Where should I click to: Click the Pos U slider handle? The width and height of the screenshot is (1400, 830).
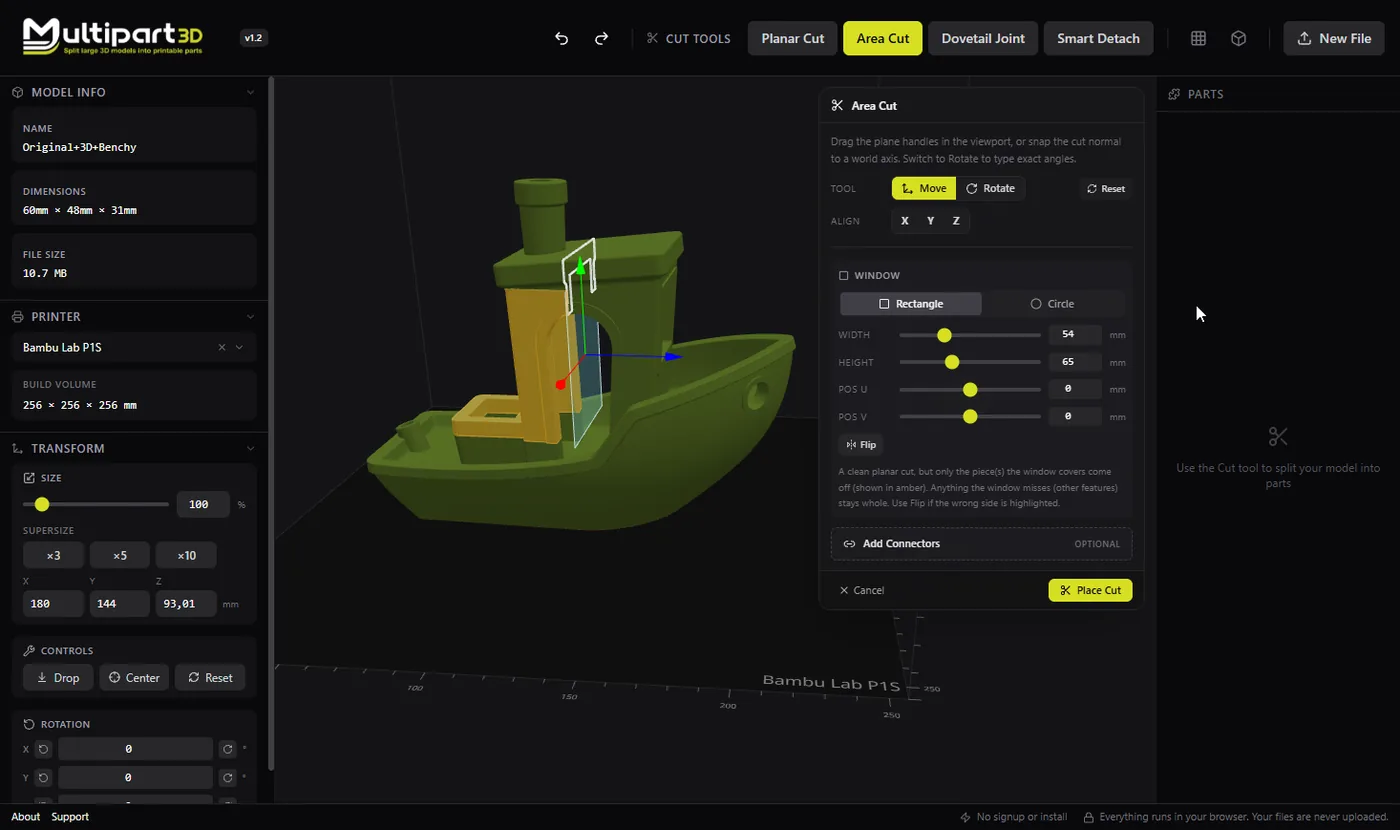970,389
